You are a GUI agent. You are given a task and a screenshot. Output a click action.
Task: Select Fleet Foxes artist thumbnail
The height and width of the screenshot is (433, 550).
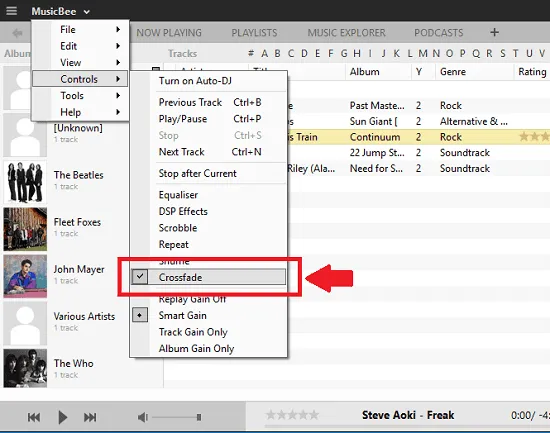[25, 229]
